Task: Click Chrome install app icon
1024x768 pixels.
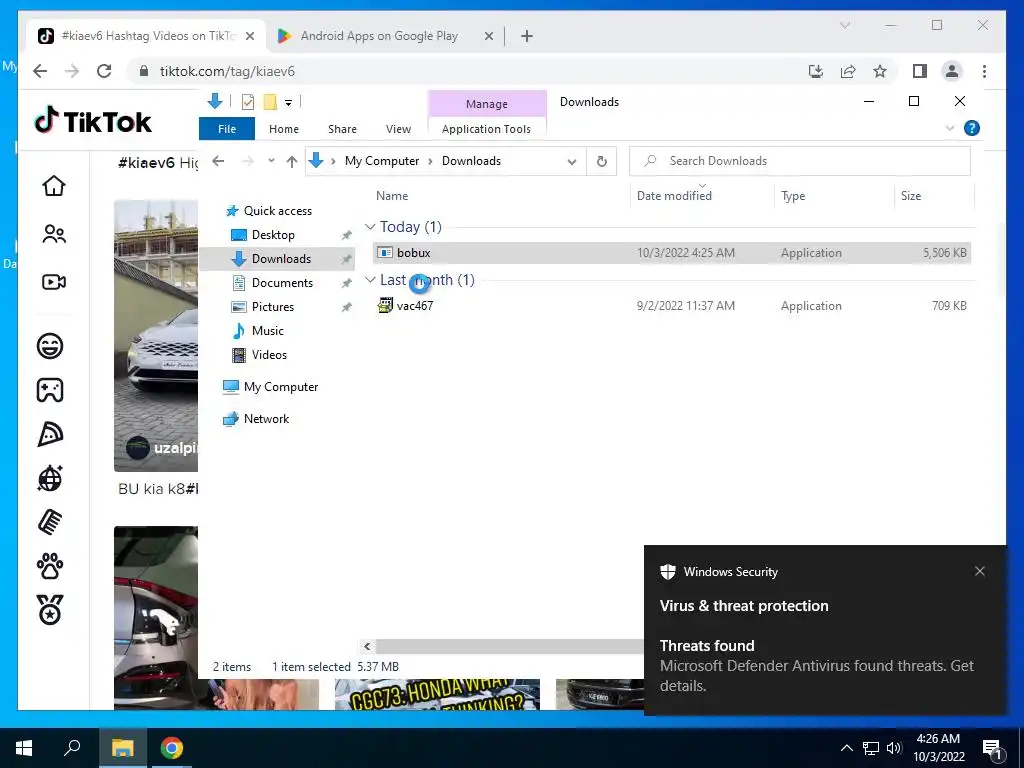Action: [816, 71]
